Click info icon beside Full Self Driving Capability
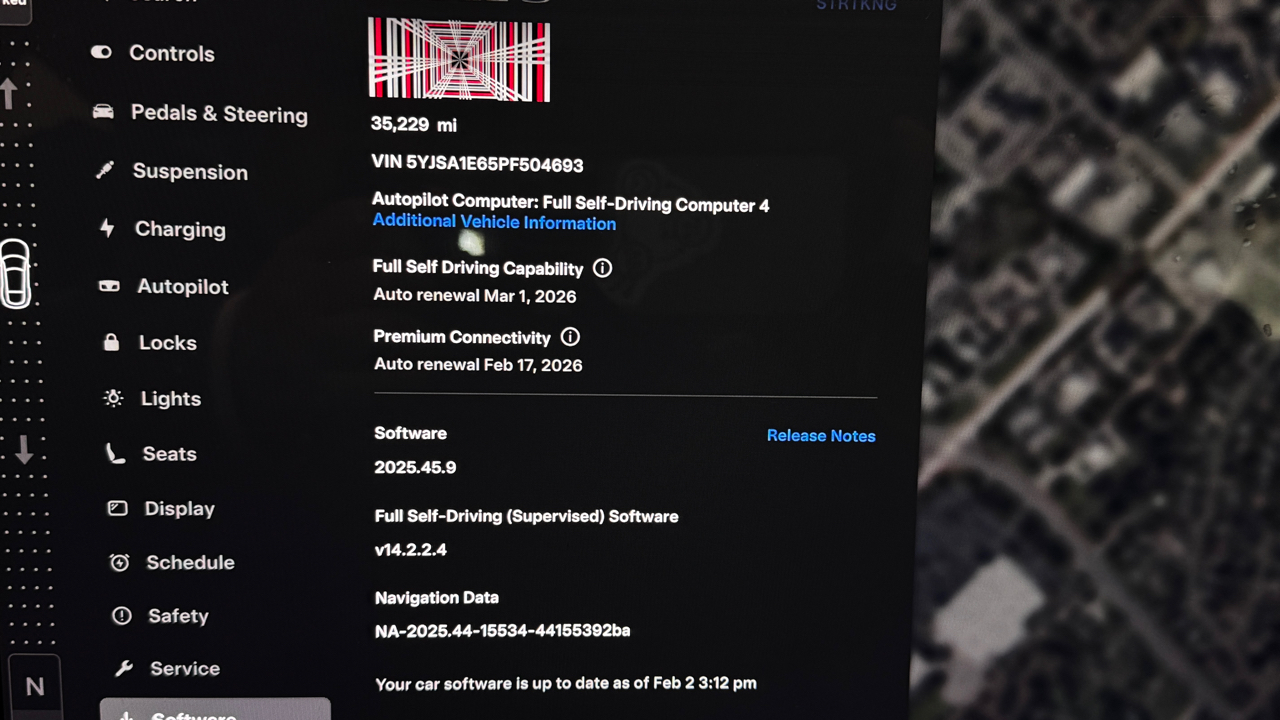Screen dimensions: 1280x720 (x=602, y=268)
